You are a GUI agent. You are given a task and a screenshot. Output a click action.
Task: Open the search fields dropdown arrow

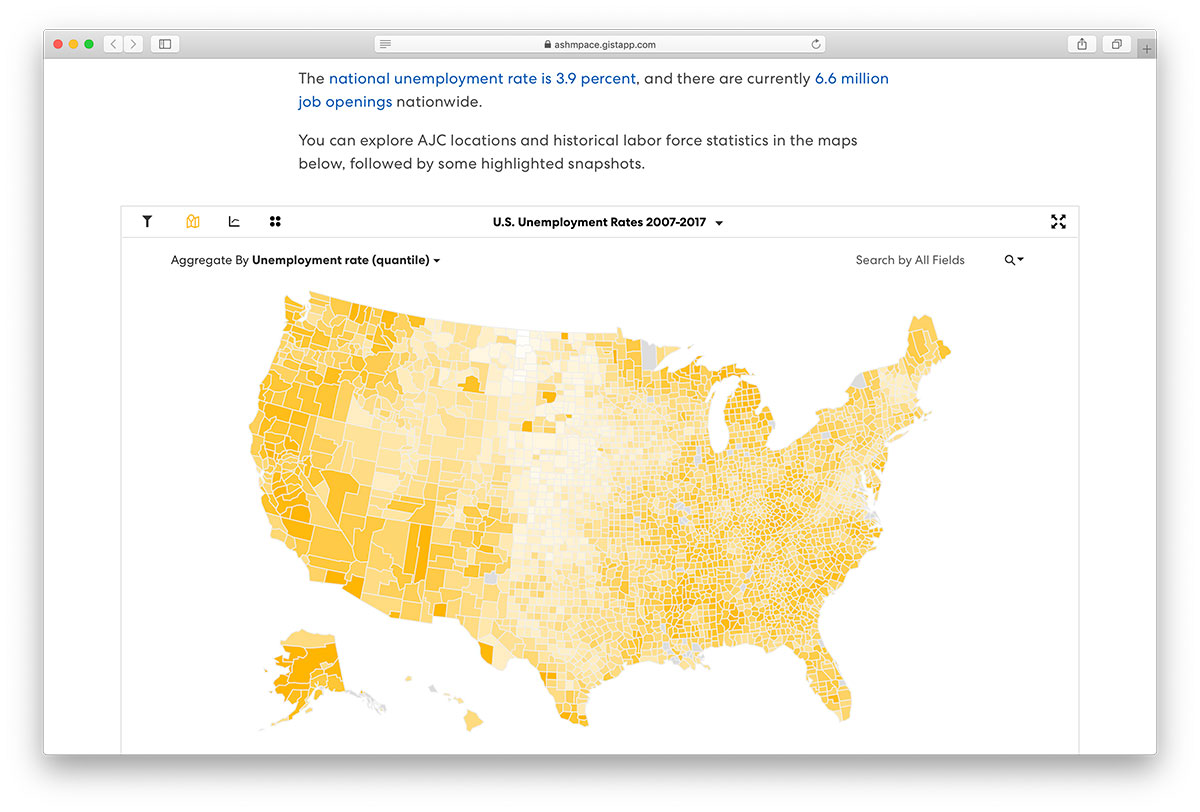(1021, 260)
